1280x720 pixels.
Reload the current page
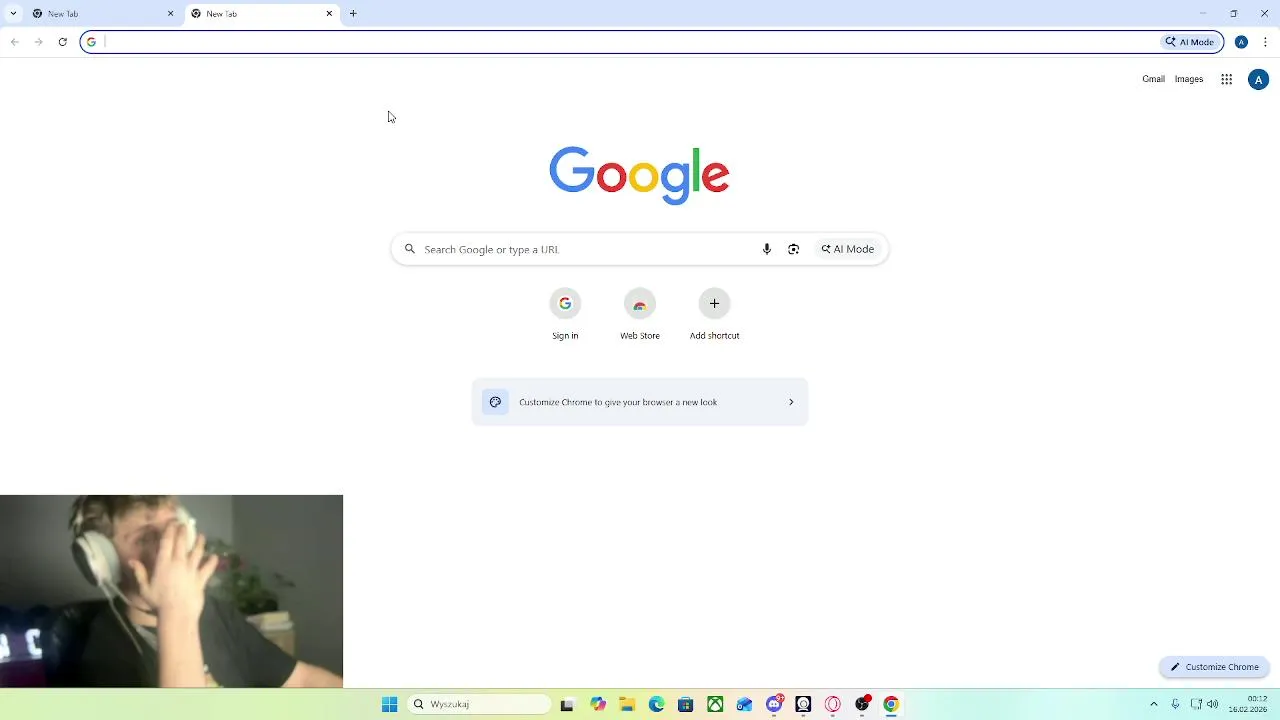point(62,42)
